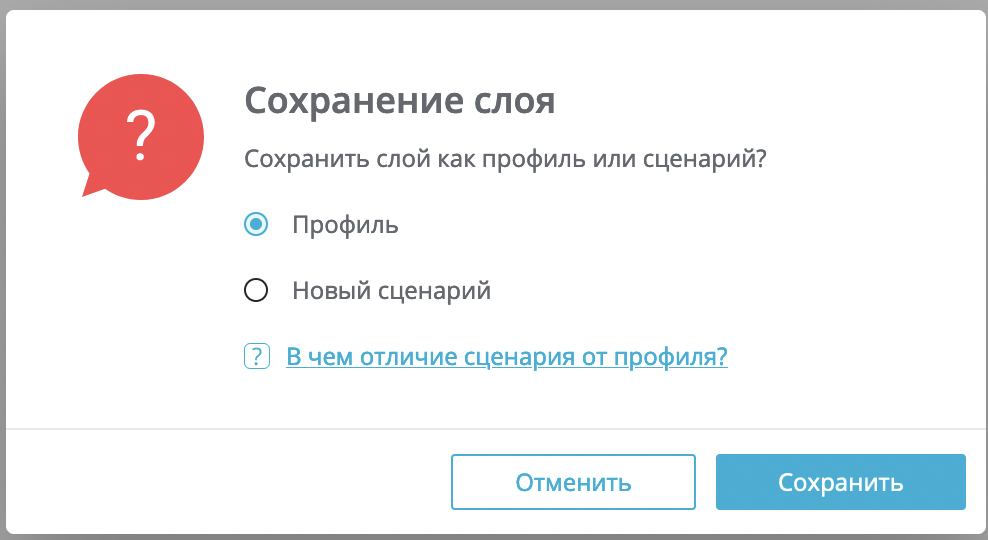Click the word сценарий? in the question text

pos(704,159)
